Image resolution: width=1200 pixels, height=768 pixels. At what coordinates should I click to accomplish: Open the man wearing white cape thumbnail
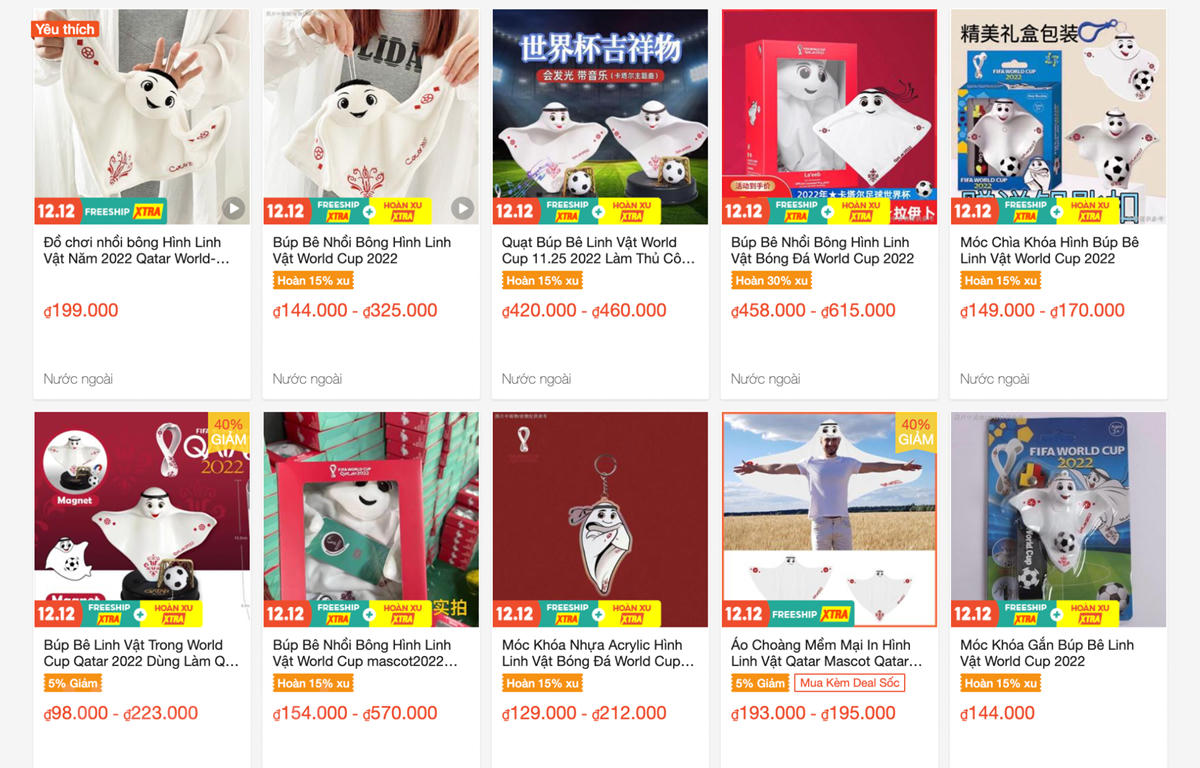click(x=829, y=520)
